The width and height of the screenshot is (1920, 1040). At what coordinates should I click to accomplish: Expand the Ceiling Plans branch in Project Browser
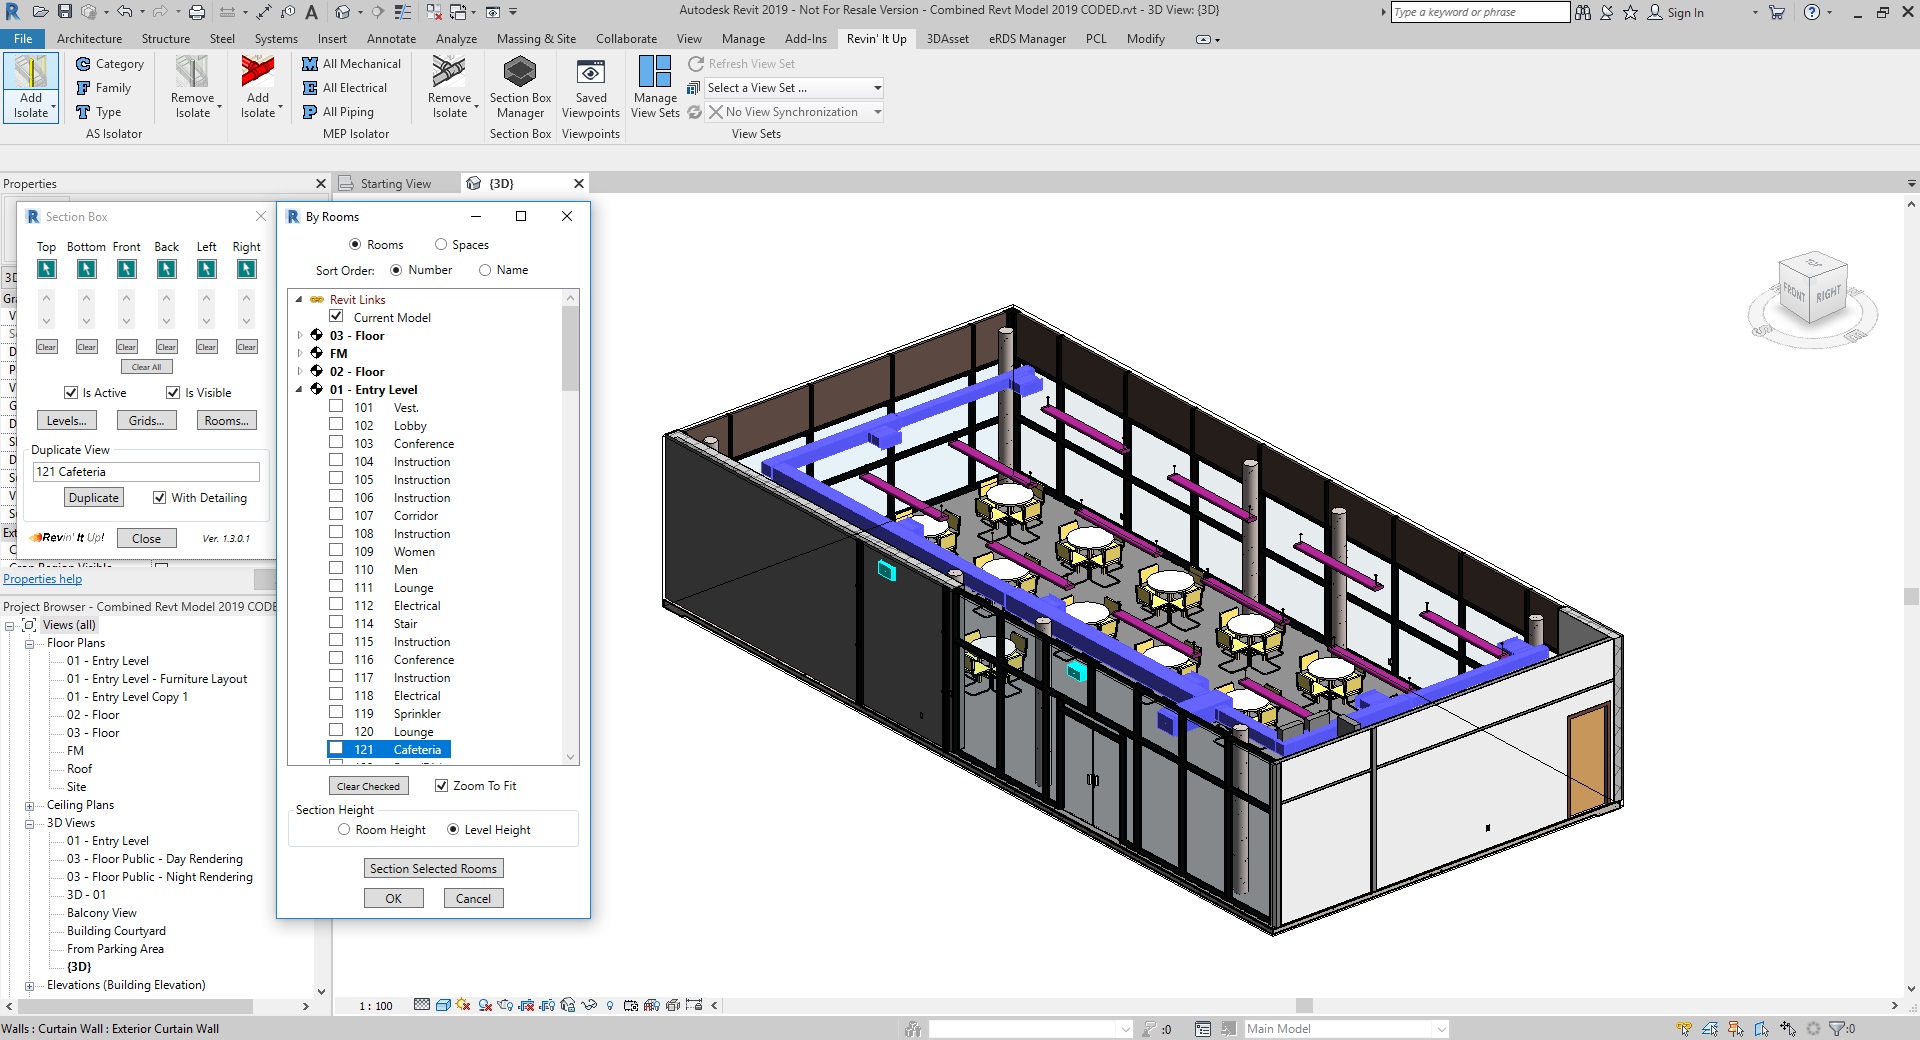29,806
